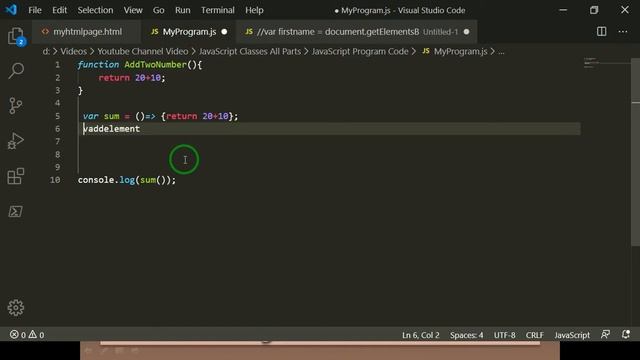This screenshot has height=360, width=640.
Task: Click the 'var' keyword on line 5
Action: pos(91,116)
